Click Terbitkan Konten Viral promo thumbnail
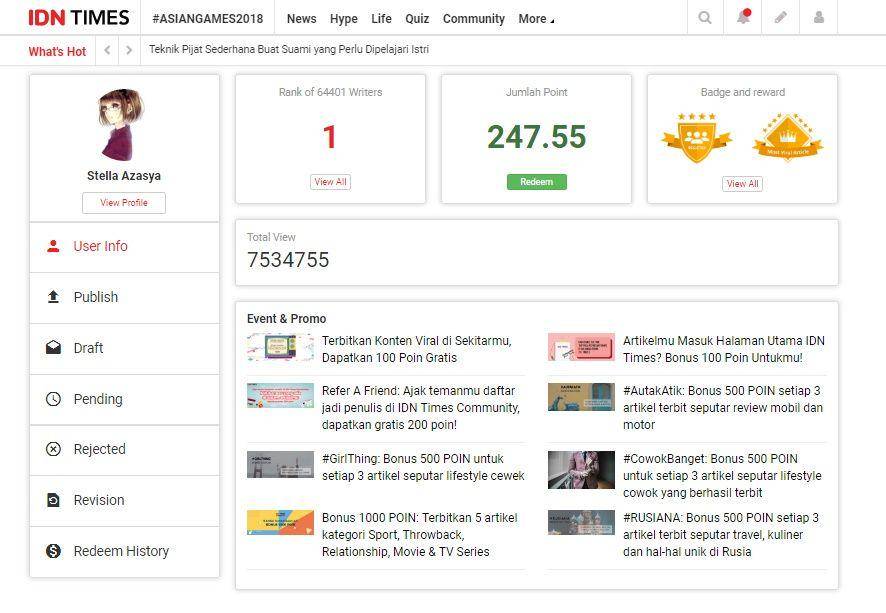The image size is (886, 613). (x=280, y=346)
